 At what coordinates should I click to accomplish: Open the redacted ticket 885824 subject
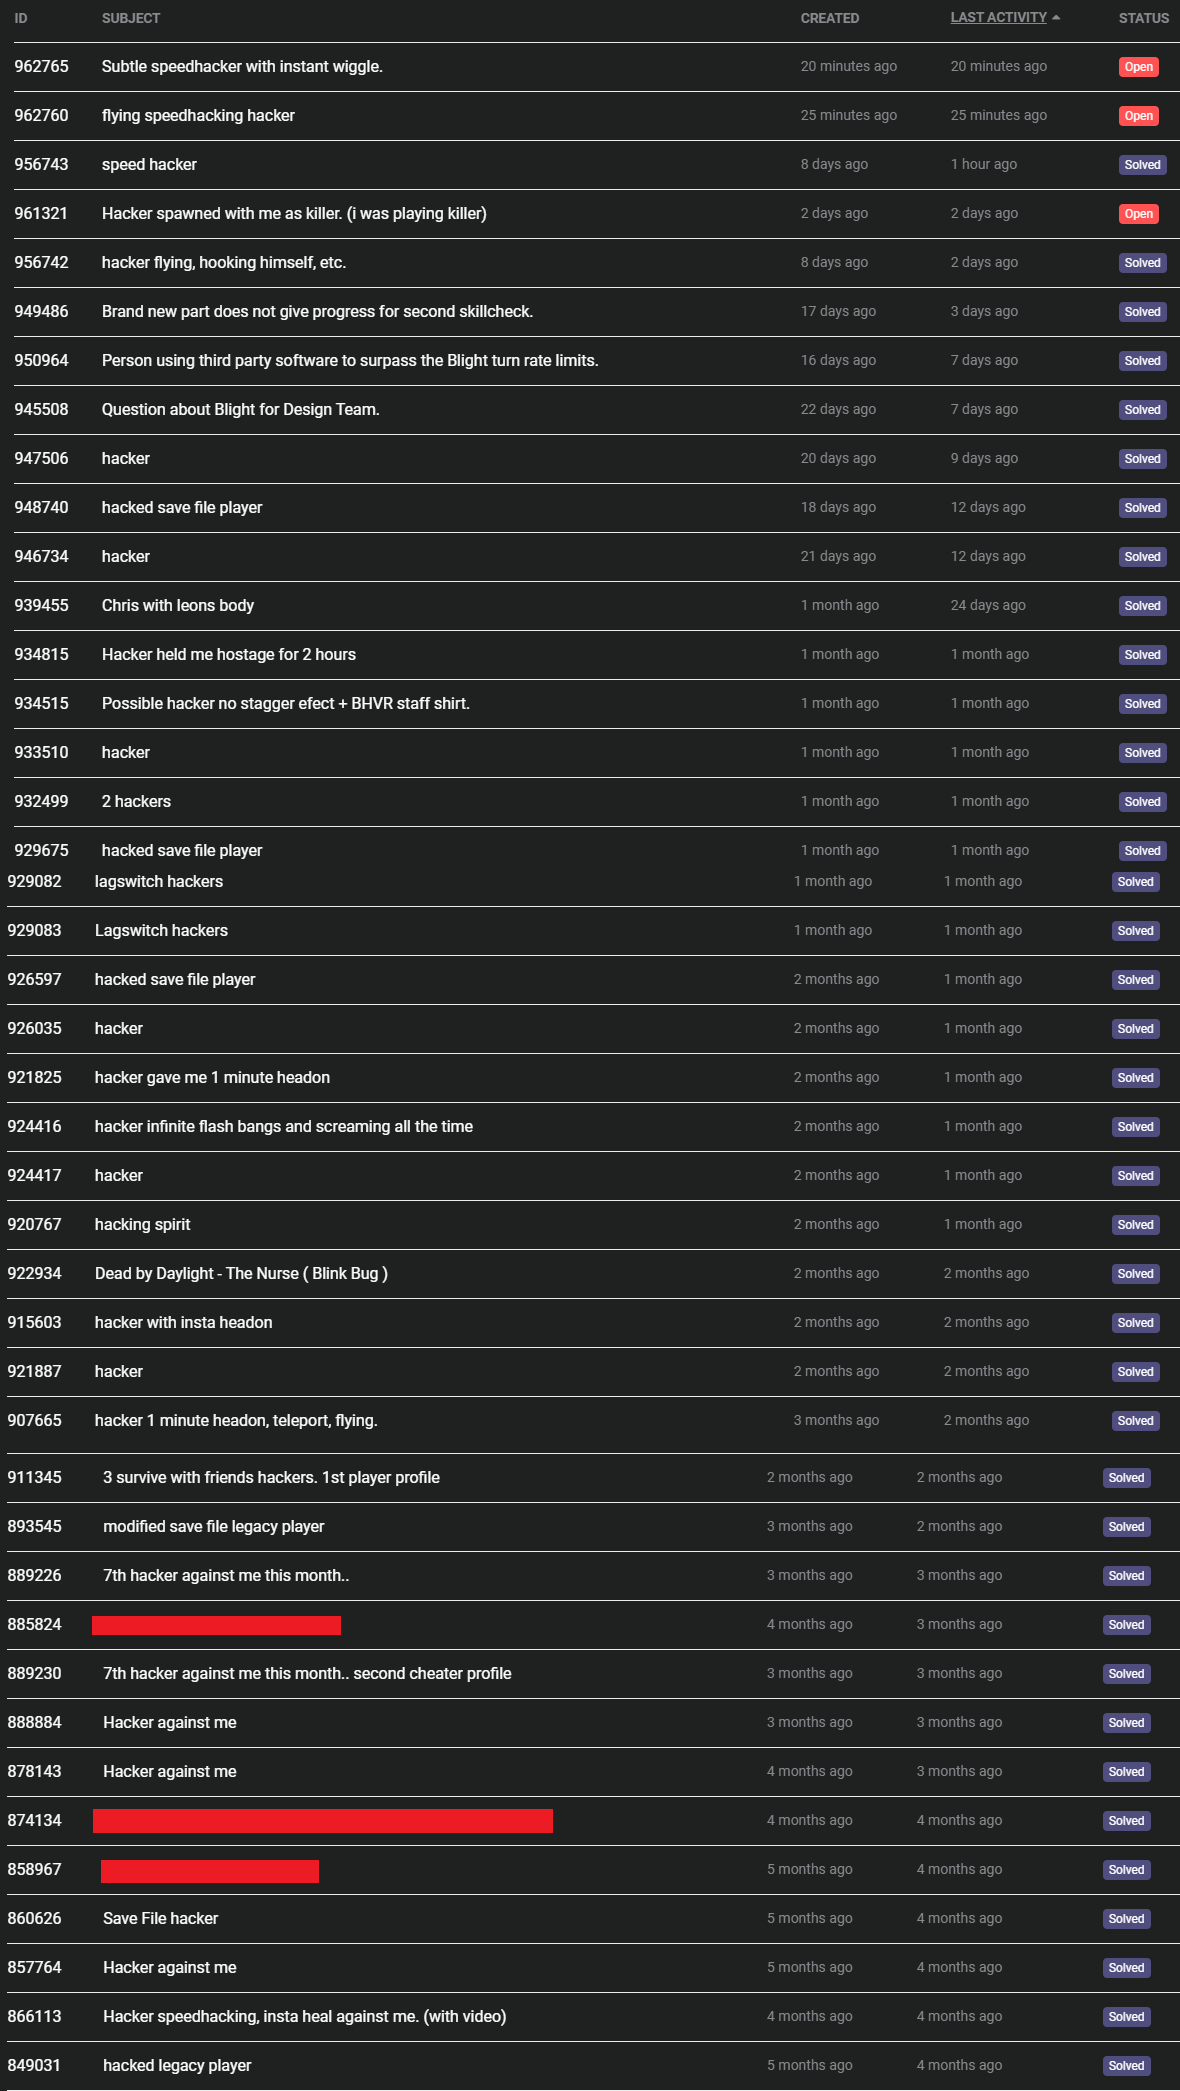click(x=216, y=1625)
